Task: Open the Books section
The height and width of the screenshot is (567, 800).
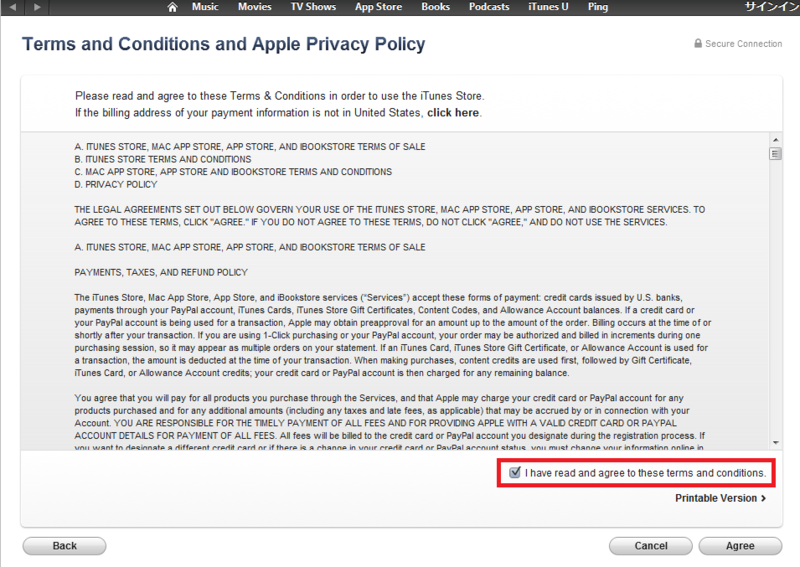Action: [x=436, y=7]
